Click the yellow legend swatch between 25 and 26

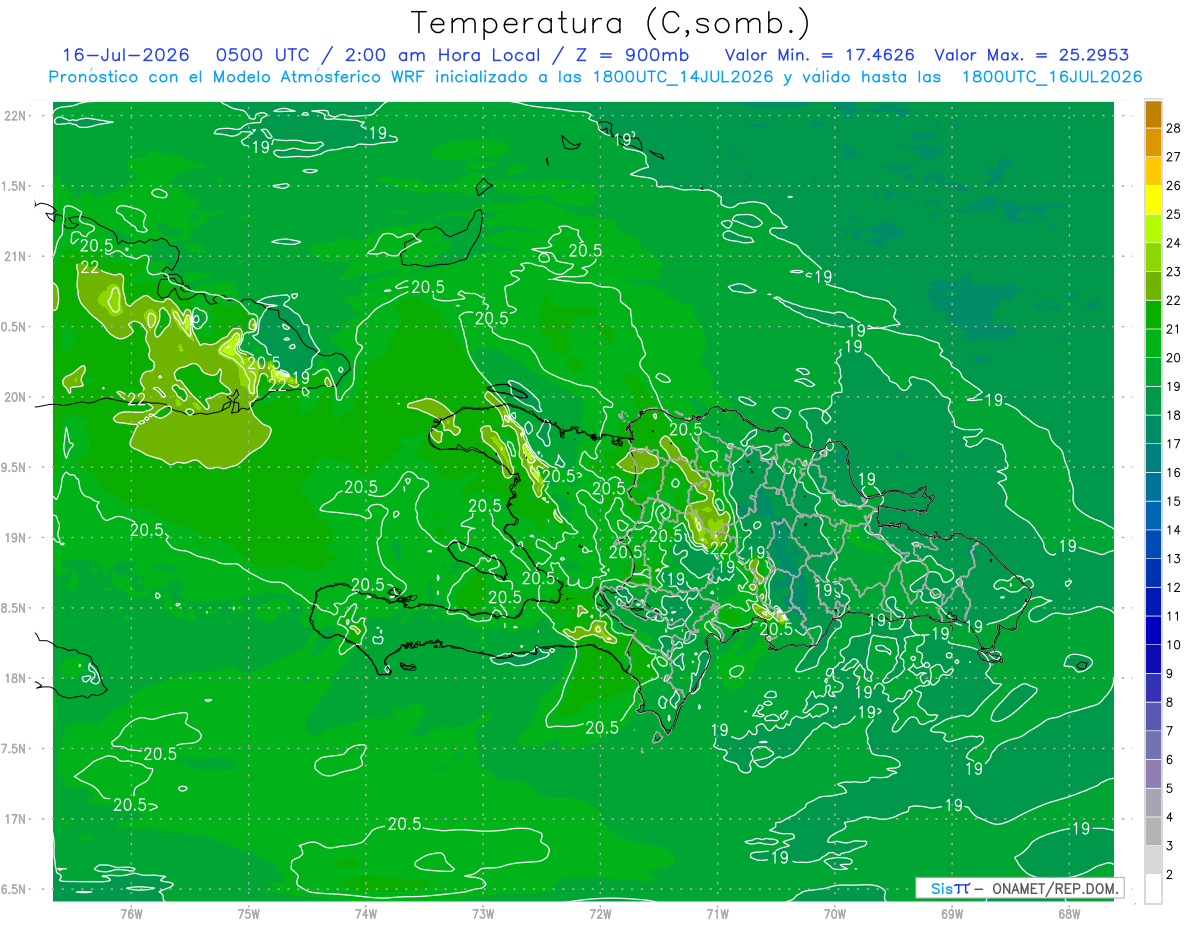coord(1153,200)
